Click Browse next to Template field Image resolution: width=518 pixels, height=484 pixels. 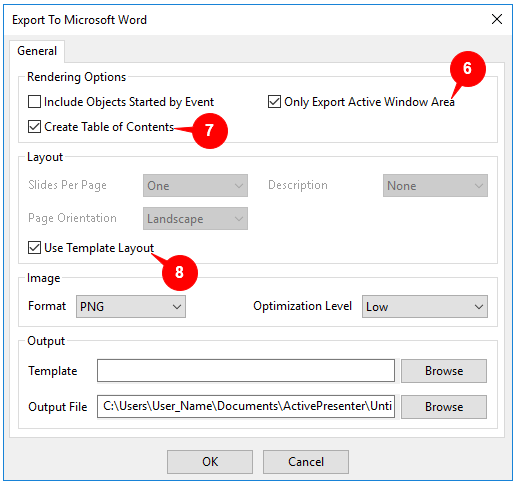click(444, 371)
